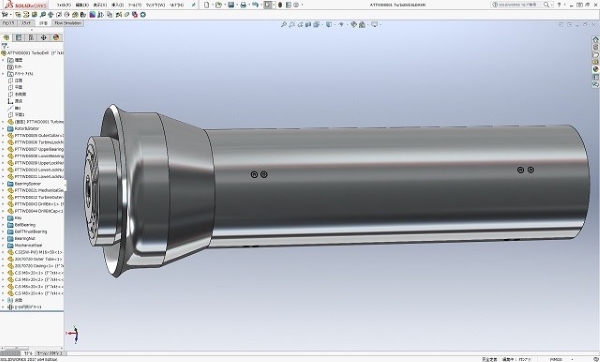This screenshot has width=600, height=362.
Task: Open the first menu in the menu bar
Action: click(64, 5)
